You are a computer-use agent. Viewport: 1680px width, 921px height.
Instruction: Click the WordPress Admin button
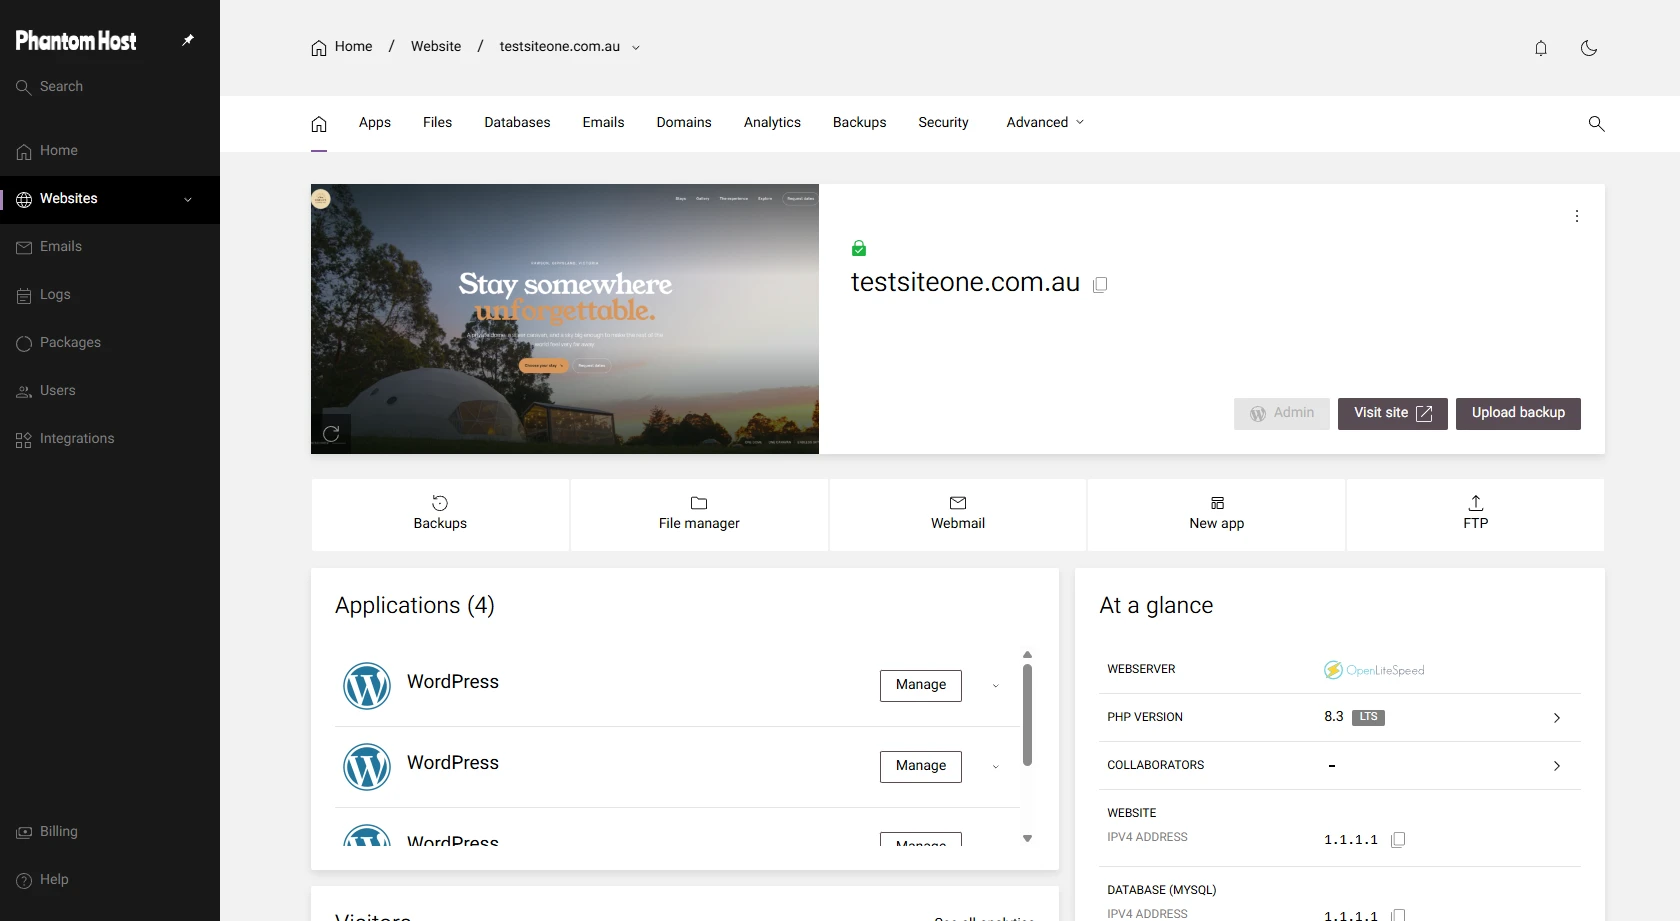[1282, 414]
